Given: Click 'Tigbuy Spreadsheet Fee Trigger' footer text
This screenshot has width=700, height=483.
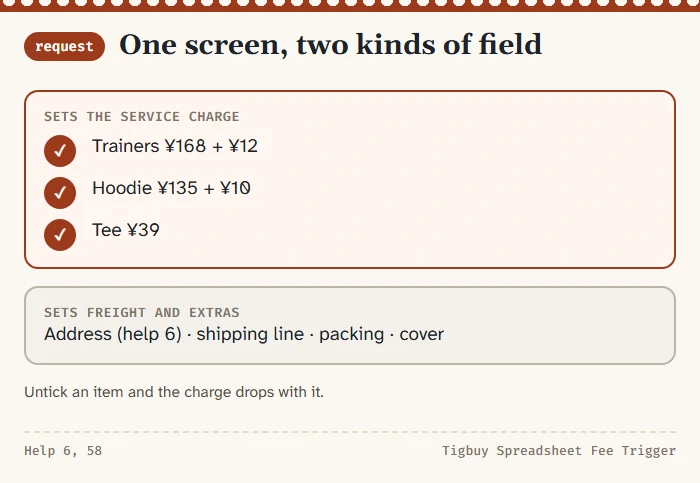Looking at the screenshot, I should click(x=559, y=451).
